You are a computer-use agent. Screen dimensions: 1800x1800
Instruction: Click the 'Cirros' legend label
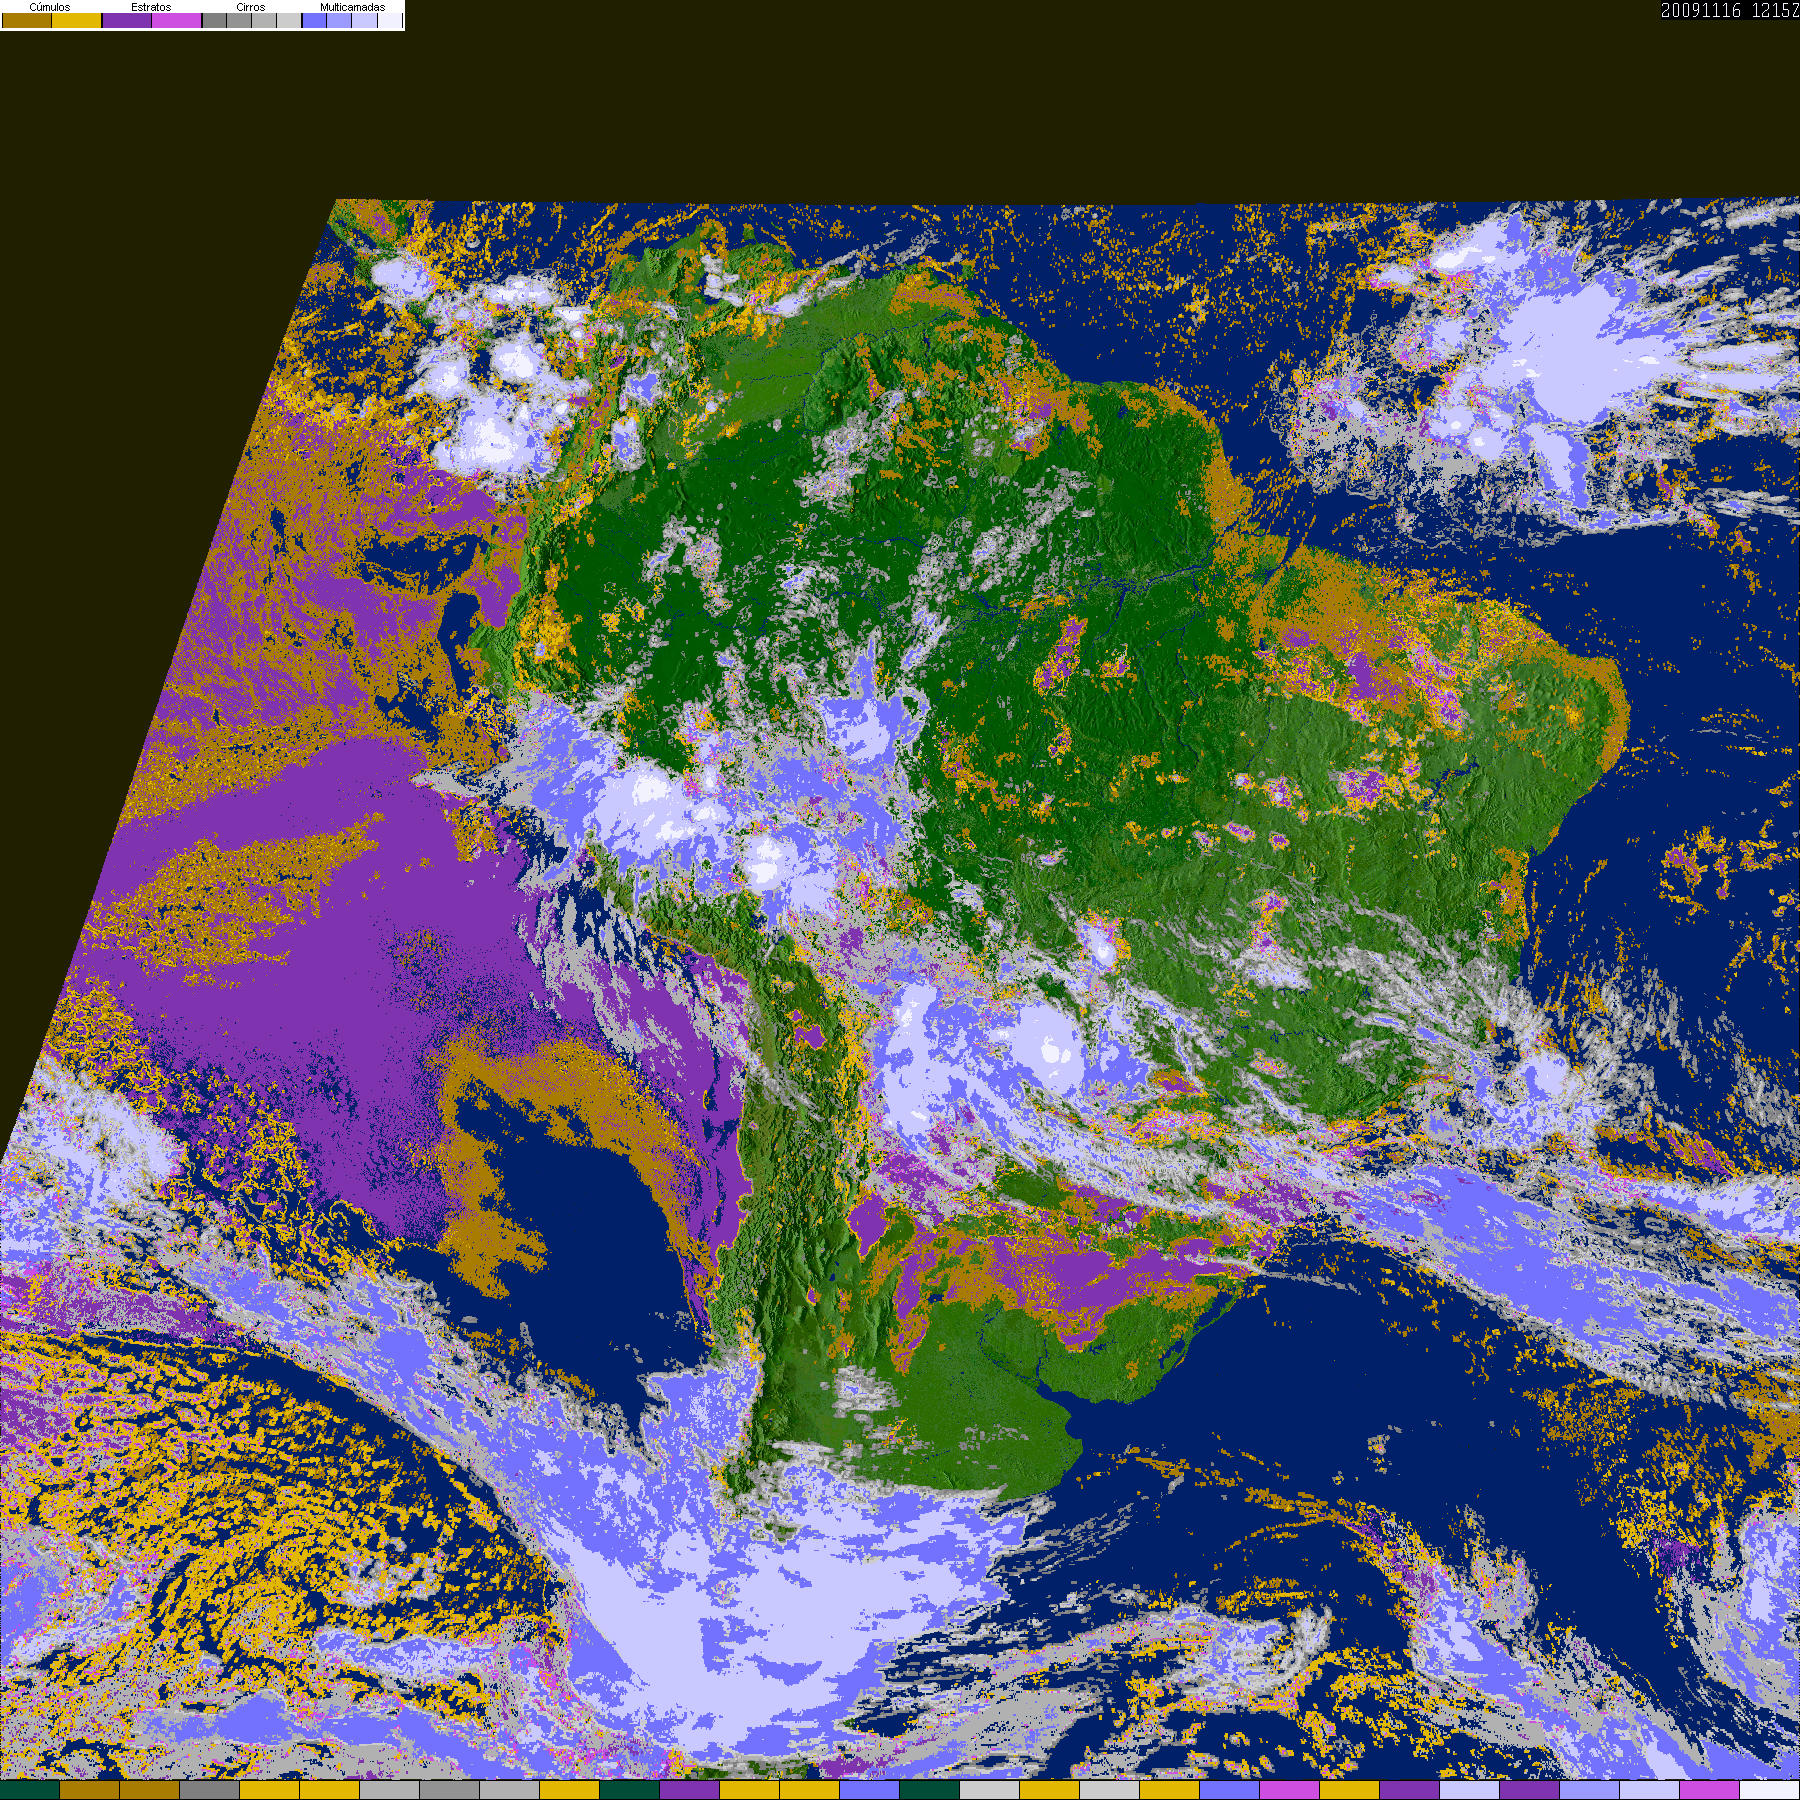(251, 7)
